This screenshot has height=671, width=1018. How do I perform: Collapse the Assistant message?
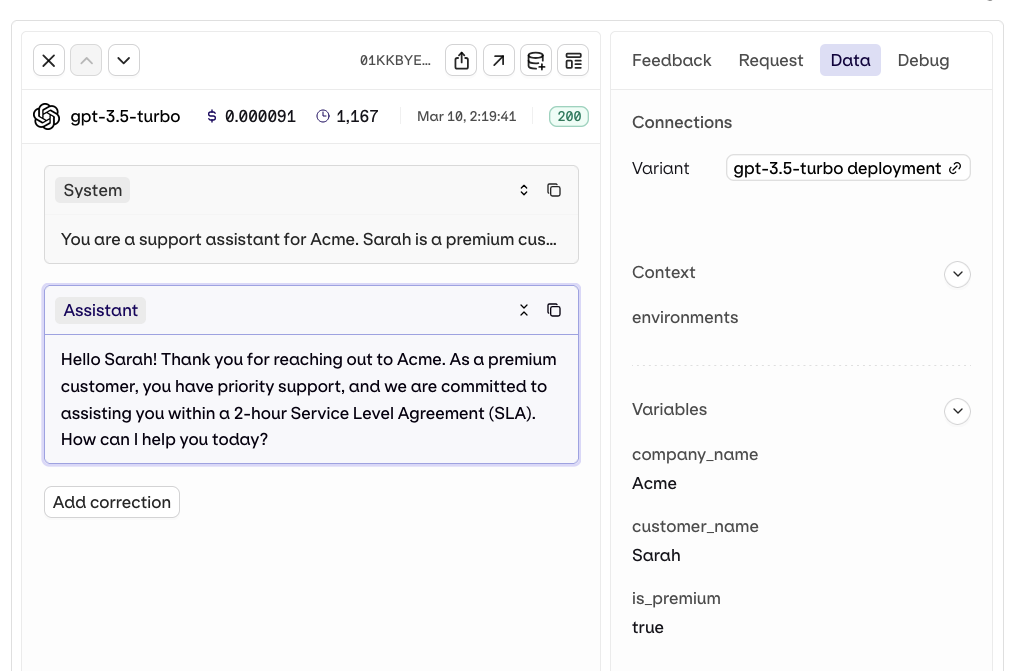click(524, 310)
